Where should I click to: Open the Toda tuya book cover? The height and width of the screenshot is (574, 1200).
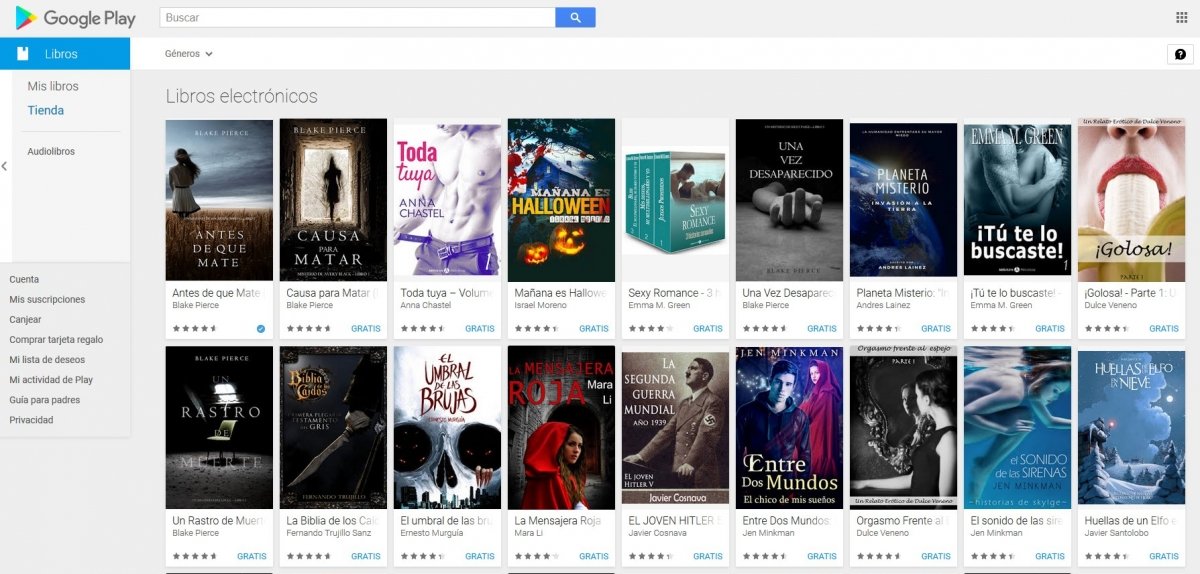point(447,200)
